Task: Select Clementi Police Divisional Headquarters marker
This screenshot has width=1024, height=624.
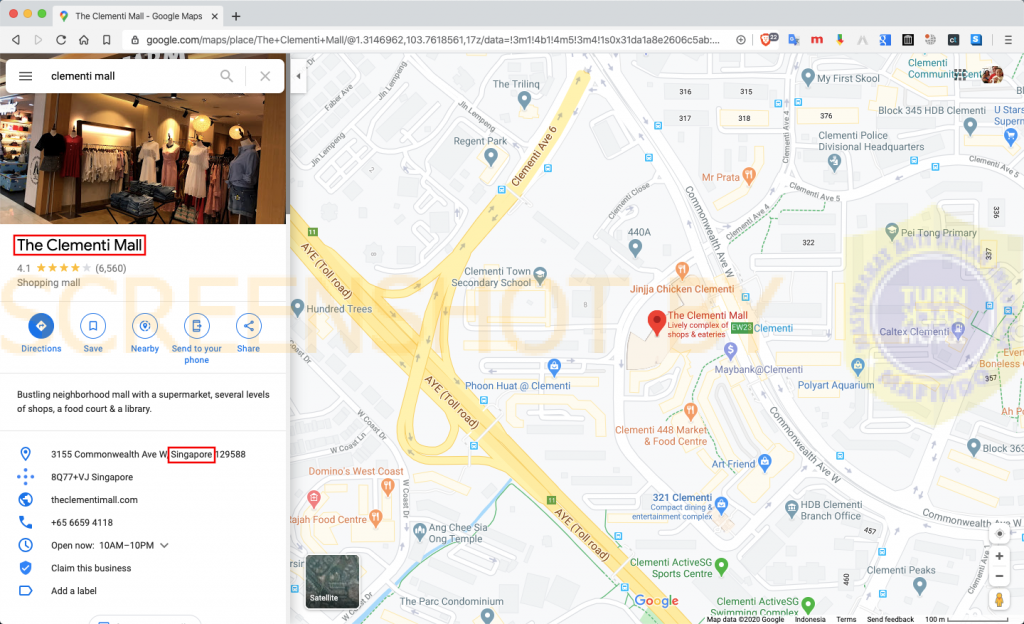Action: 834,162
